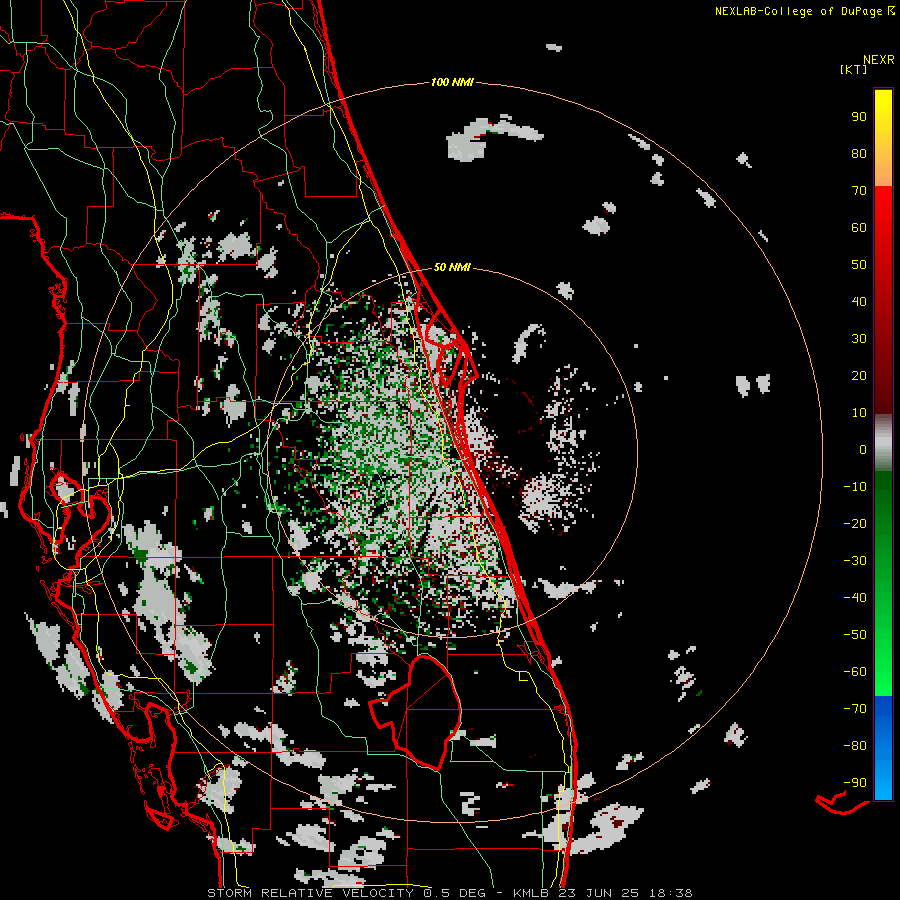
Task: Click the -10 value on velocity scale
Action: [855, 487]
